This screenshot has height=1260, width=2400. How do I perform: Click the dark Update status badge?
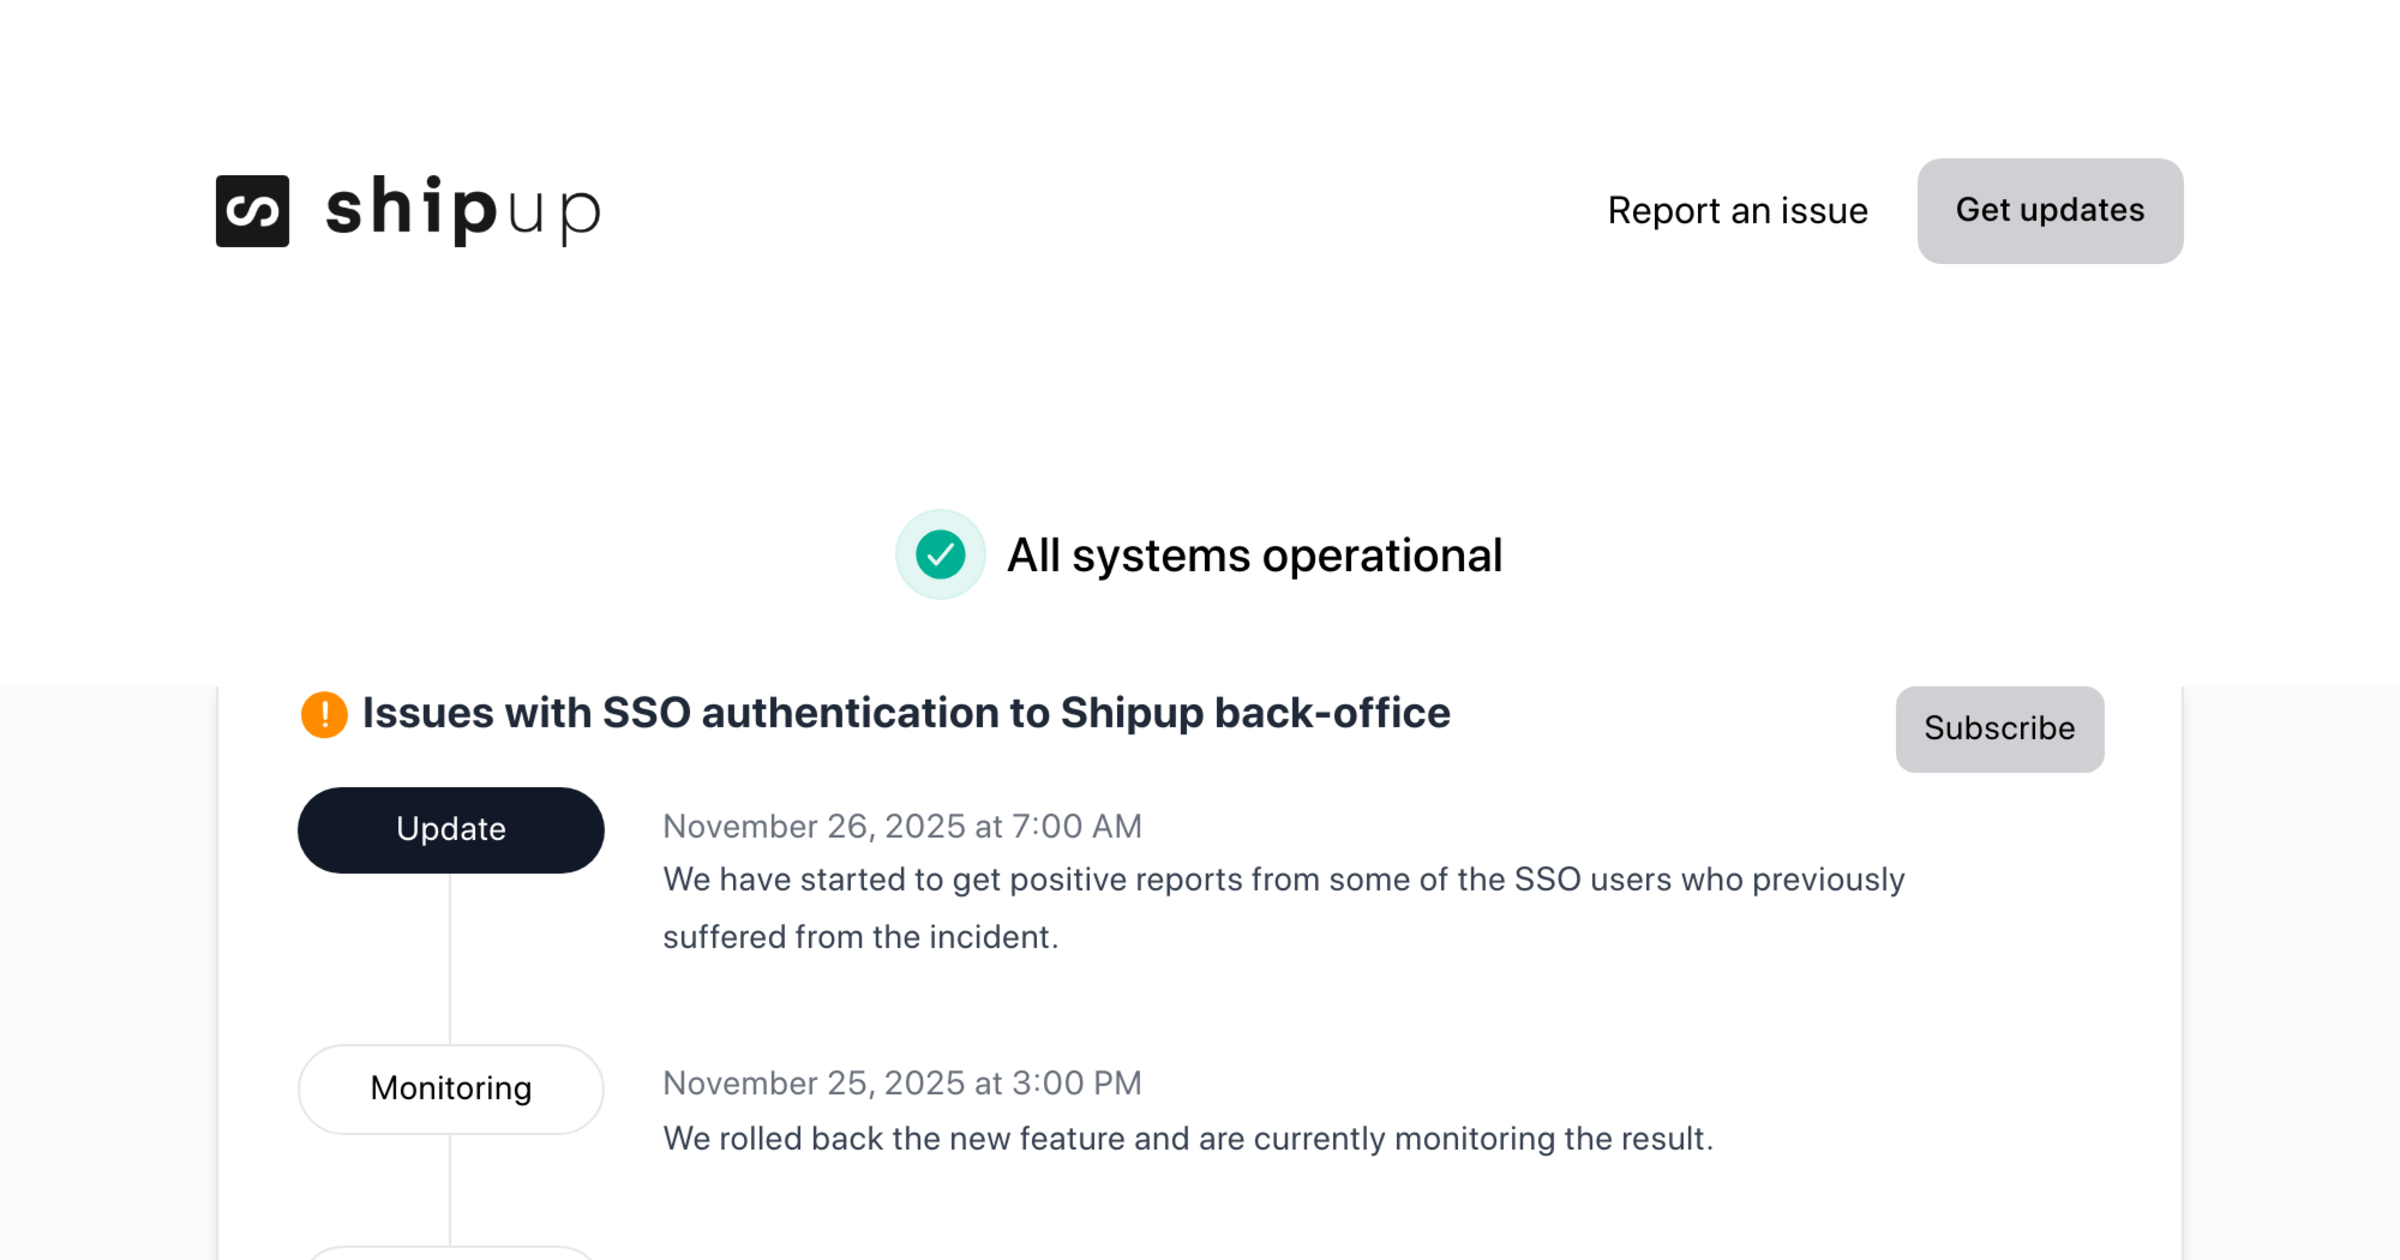coord(451,830)
